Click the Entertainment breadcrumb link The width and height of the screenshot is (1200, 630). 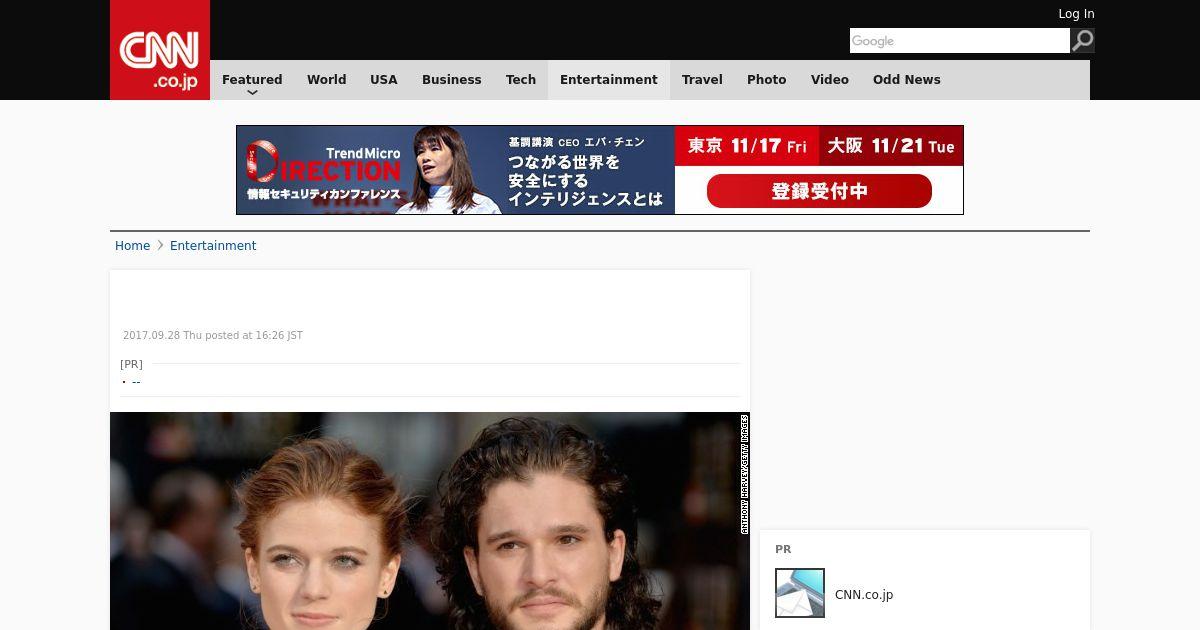tap(213, 246)
